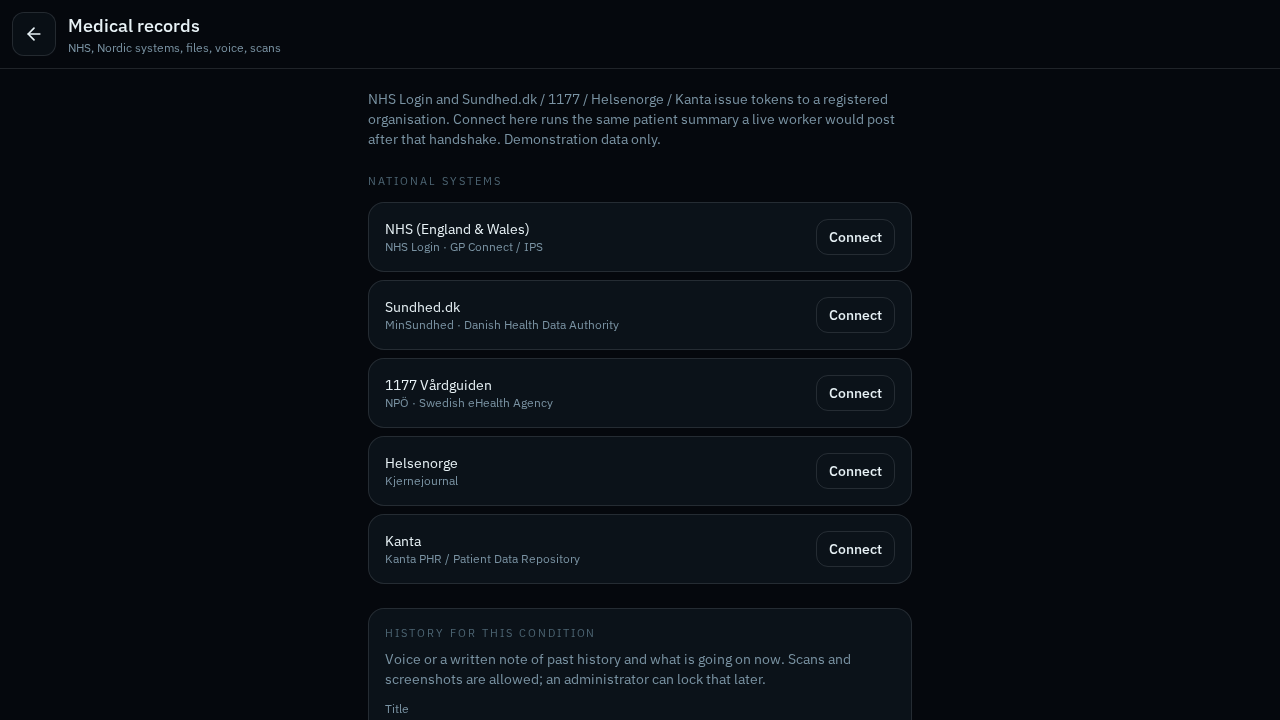Screen dimensions: 1280x720
Task: Select the NHS (England & Wales) card title
Action: [457, 229]
